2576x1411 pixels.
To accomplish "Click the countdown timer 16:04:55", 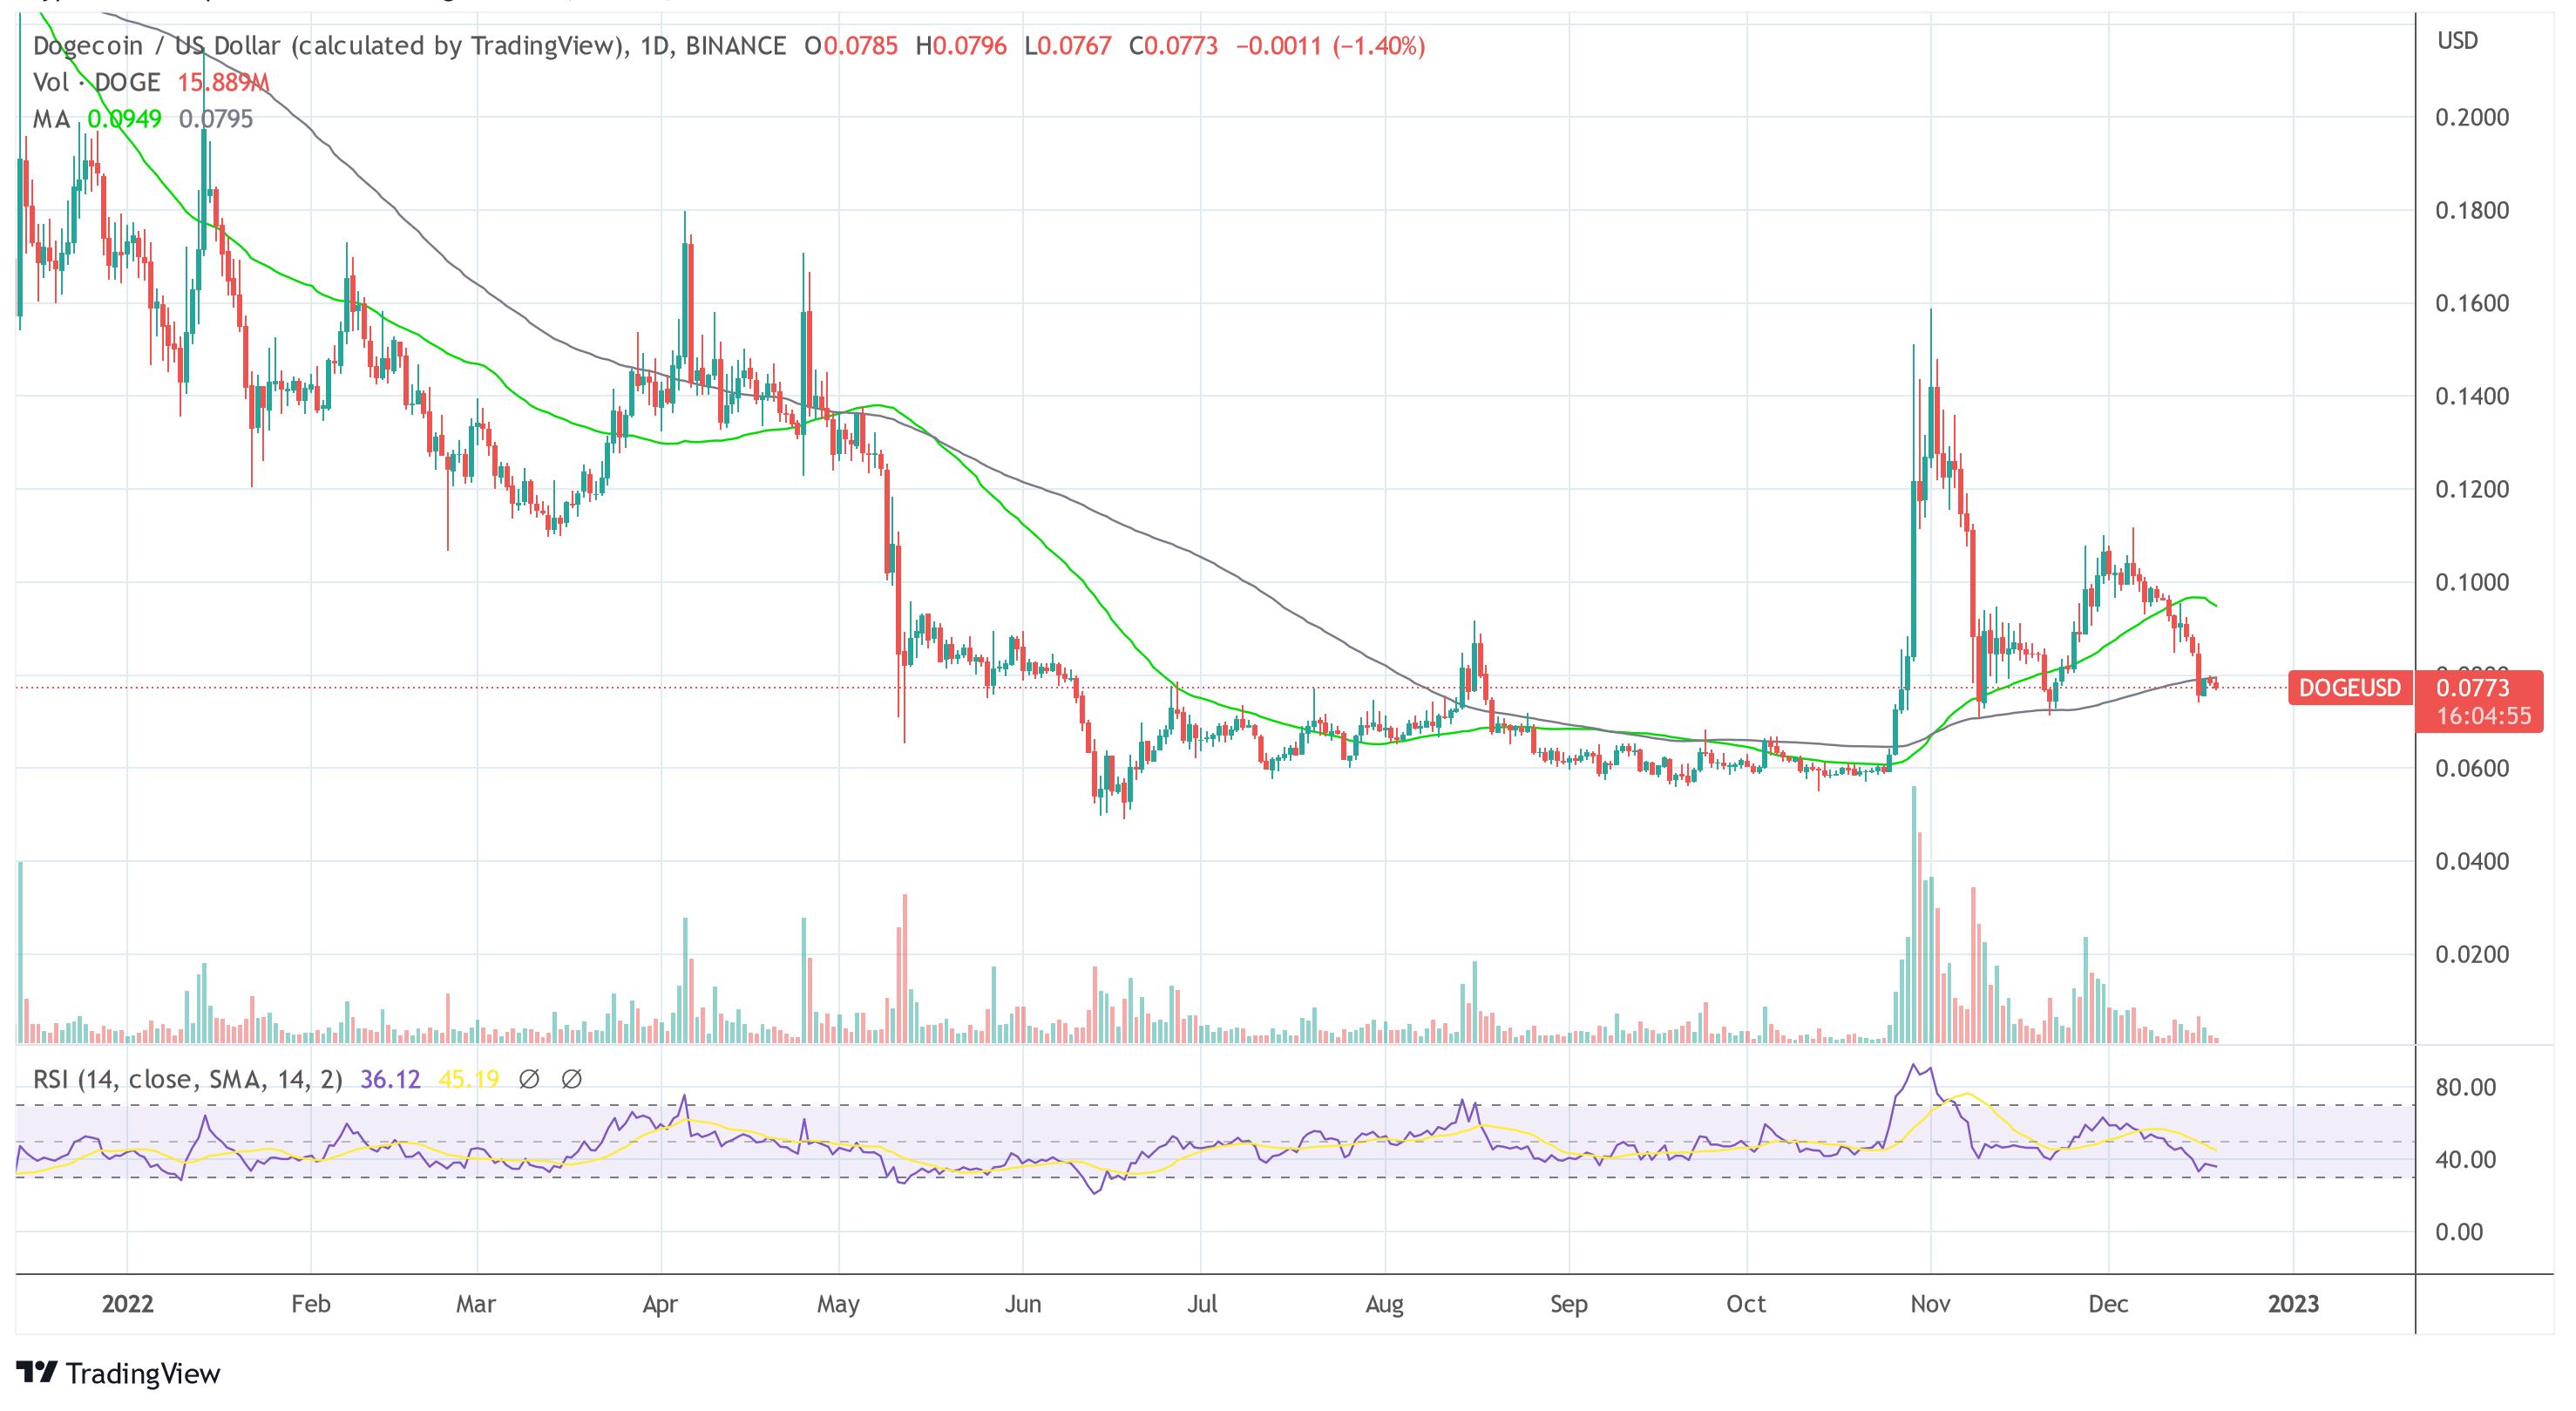I will (x=2483, y=717).
